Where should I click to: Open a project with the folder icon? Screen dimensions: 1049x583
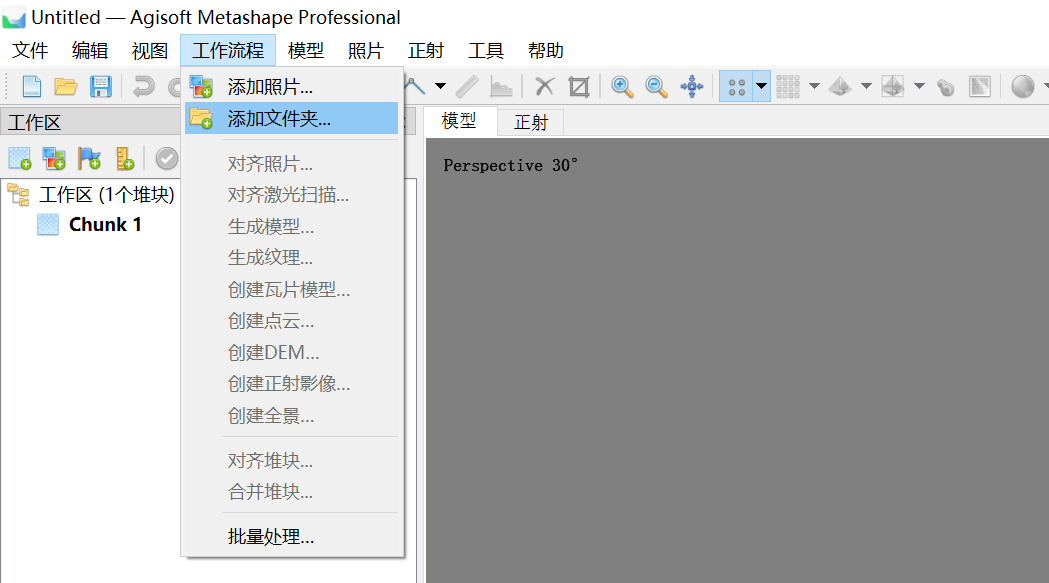click(x=64, y=87)
